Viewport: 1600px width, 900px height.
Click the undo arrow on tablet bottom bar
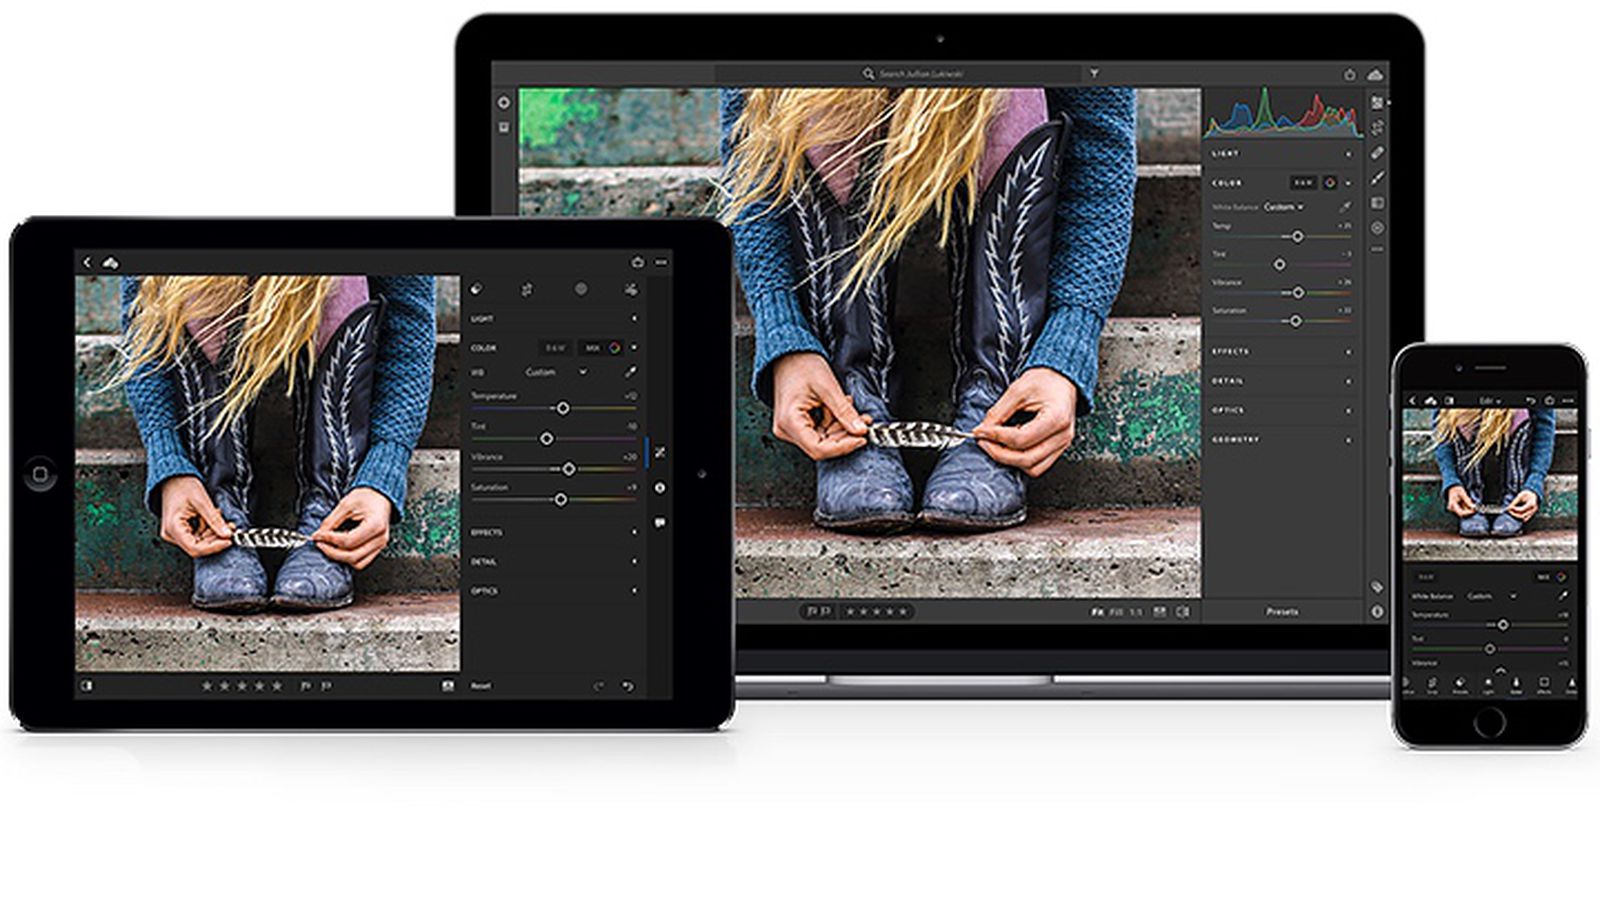click(x=628, y=686)
